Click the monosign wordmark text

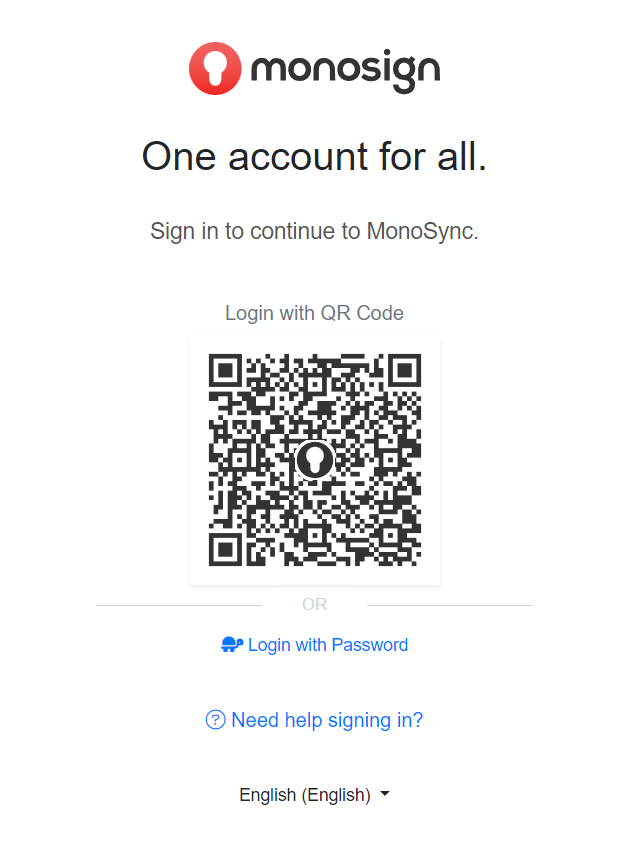pos(345,70)
